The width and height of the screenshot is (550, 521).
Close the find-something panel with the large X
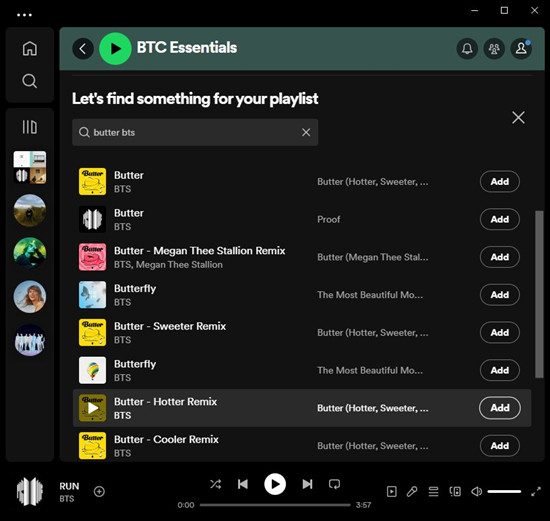tap(518, 118)
